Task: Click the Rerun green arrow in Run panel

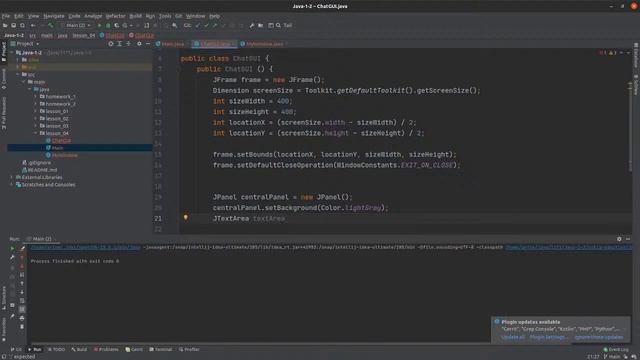Action: (12, 248)
